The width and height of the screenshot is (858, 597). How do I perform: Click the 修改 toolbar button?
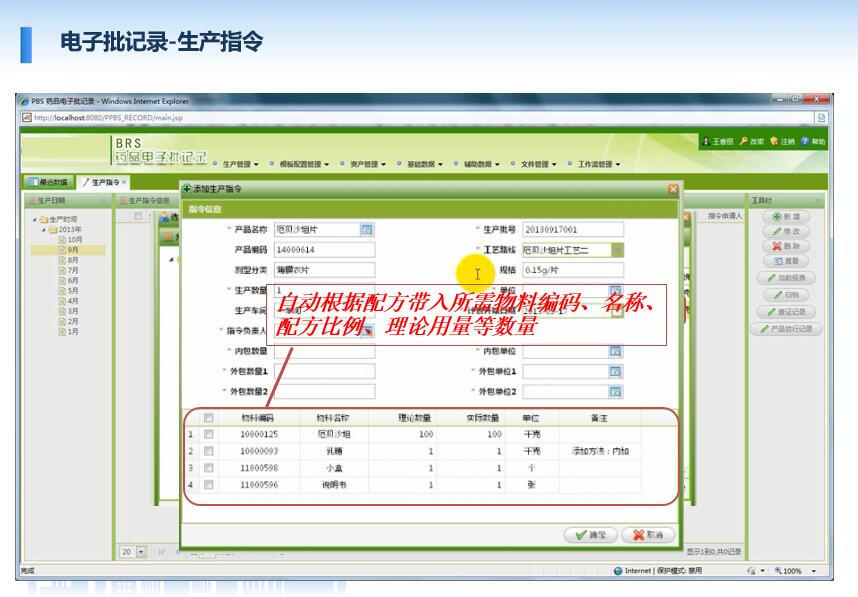point(786,231)
